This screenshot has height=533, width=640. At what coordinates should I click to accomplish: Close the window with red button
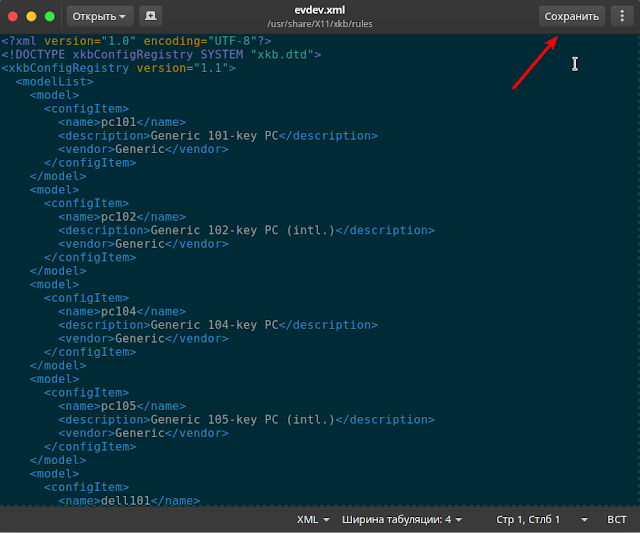(x=13, y=16)
